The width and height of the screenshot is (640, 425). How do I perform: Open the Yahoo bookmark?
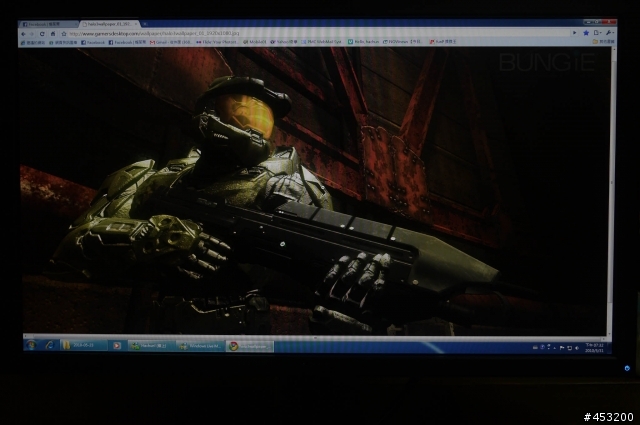284,42
